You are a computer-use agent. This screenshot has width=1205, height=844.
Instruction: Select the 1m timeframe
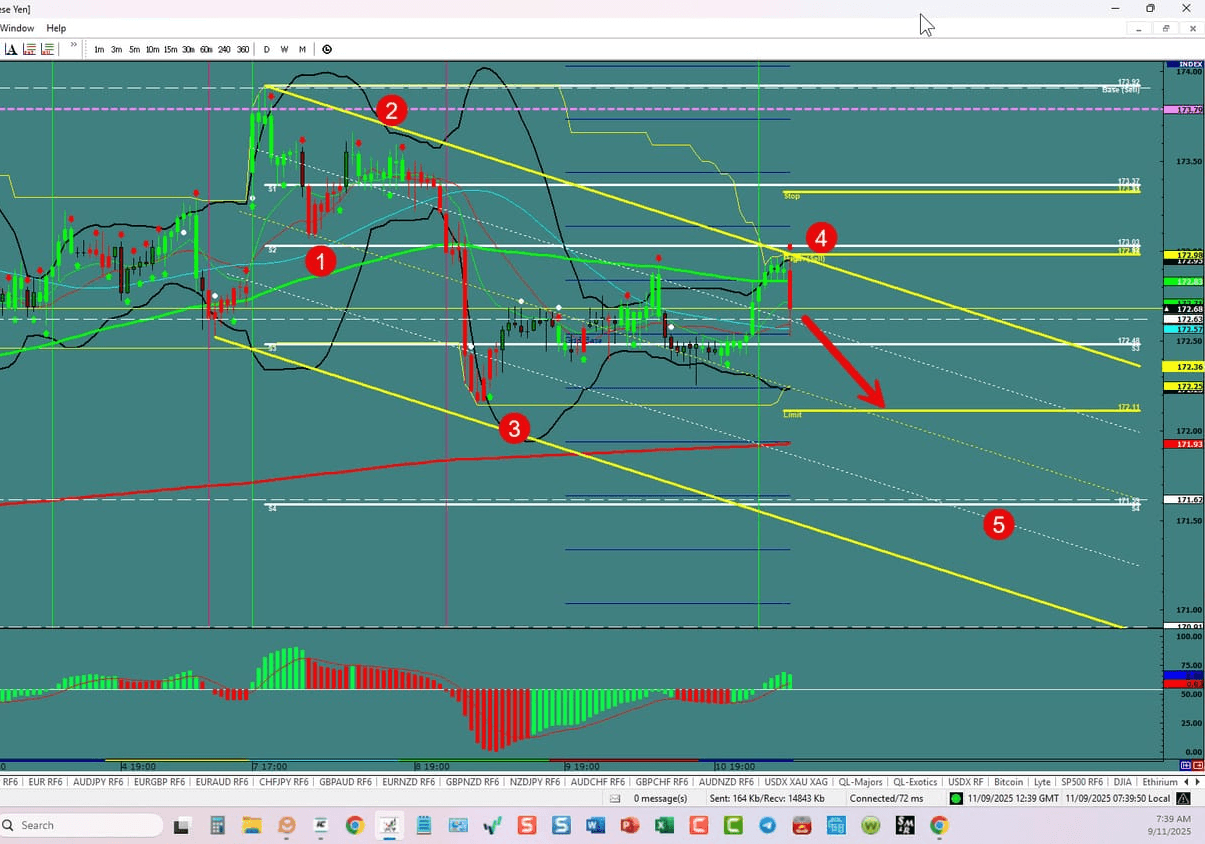pos(98,49)
